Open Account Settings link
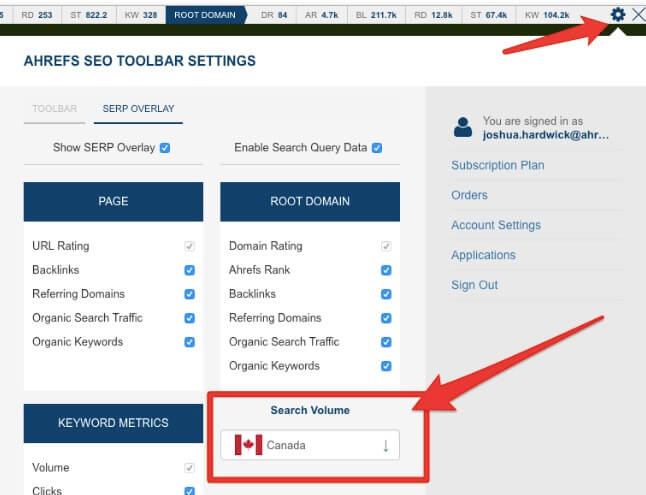The height and width of the screenshot is (495, 646). pyautogui.click(x=496, y=225)
